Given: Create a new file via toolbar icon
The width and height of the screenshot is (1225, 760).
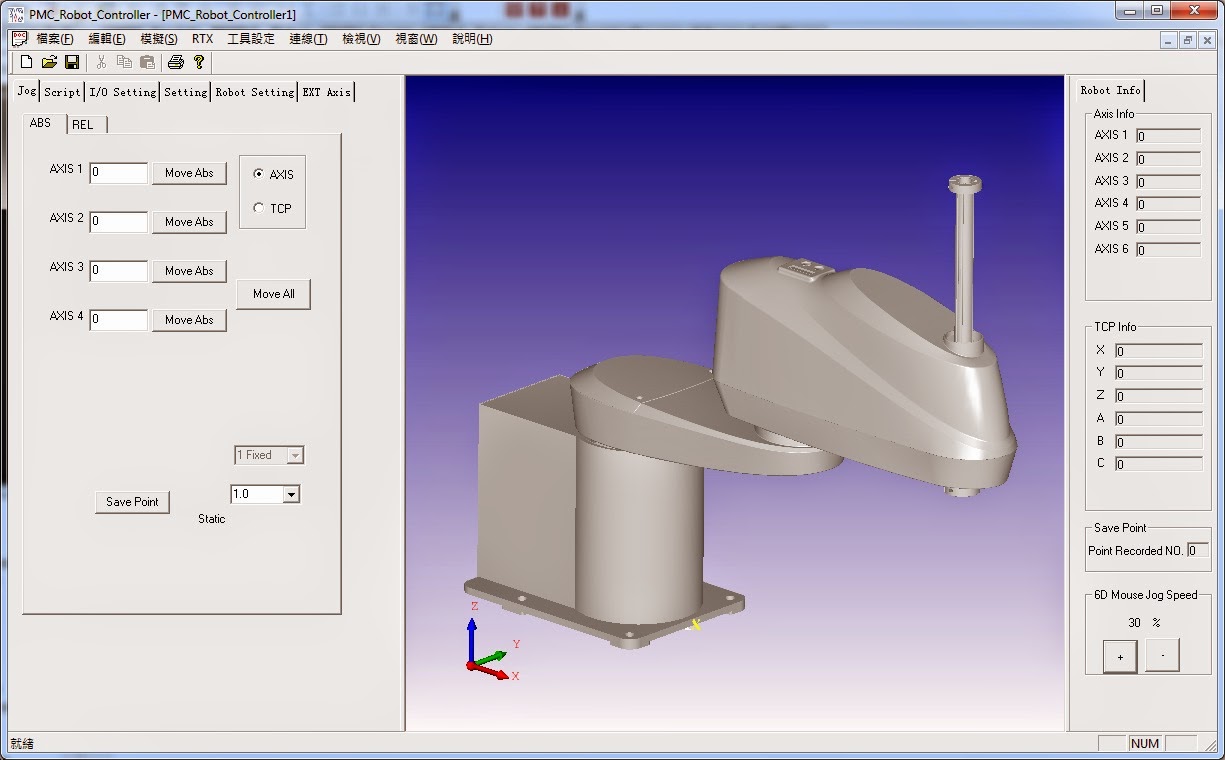Looking at the screenshot, I should (25, 62).
